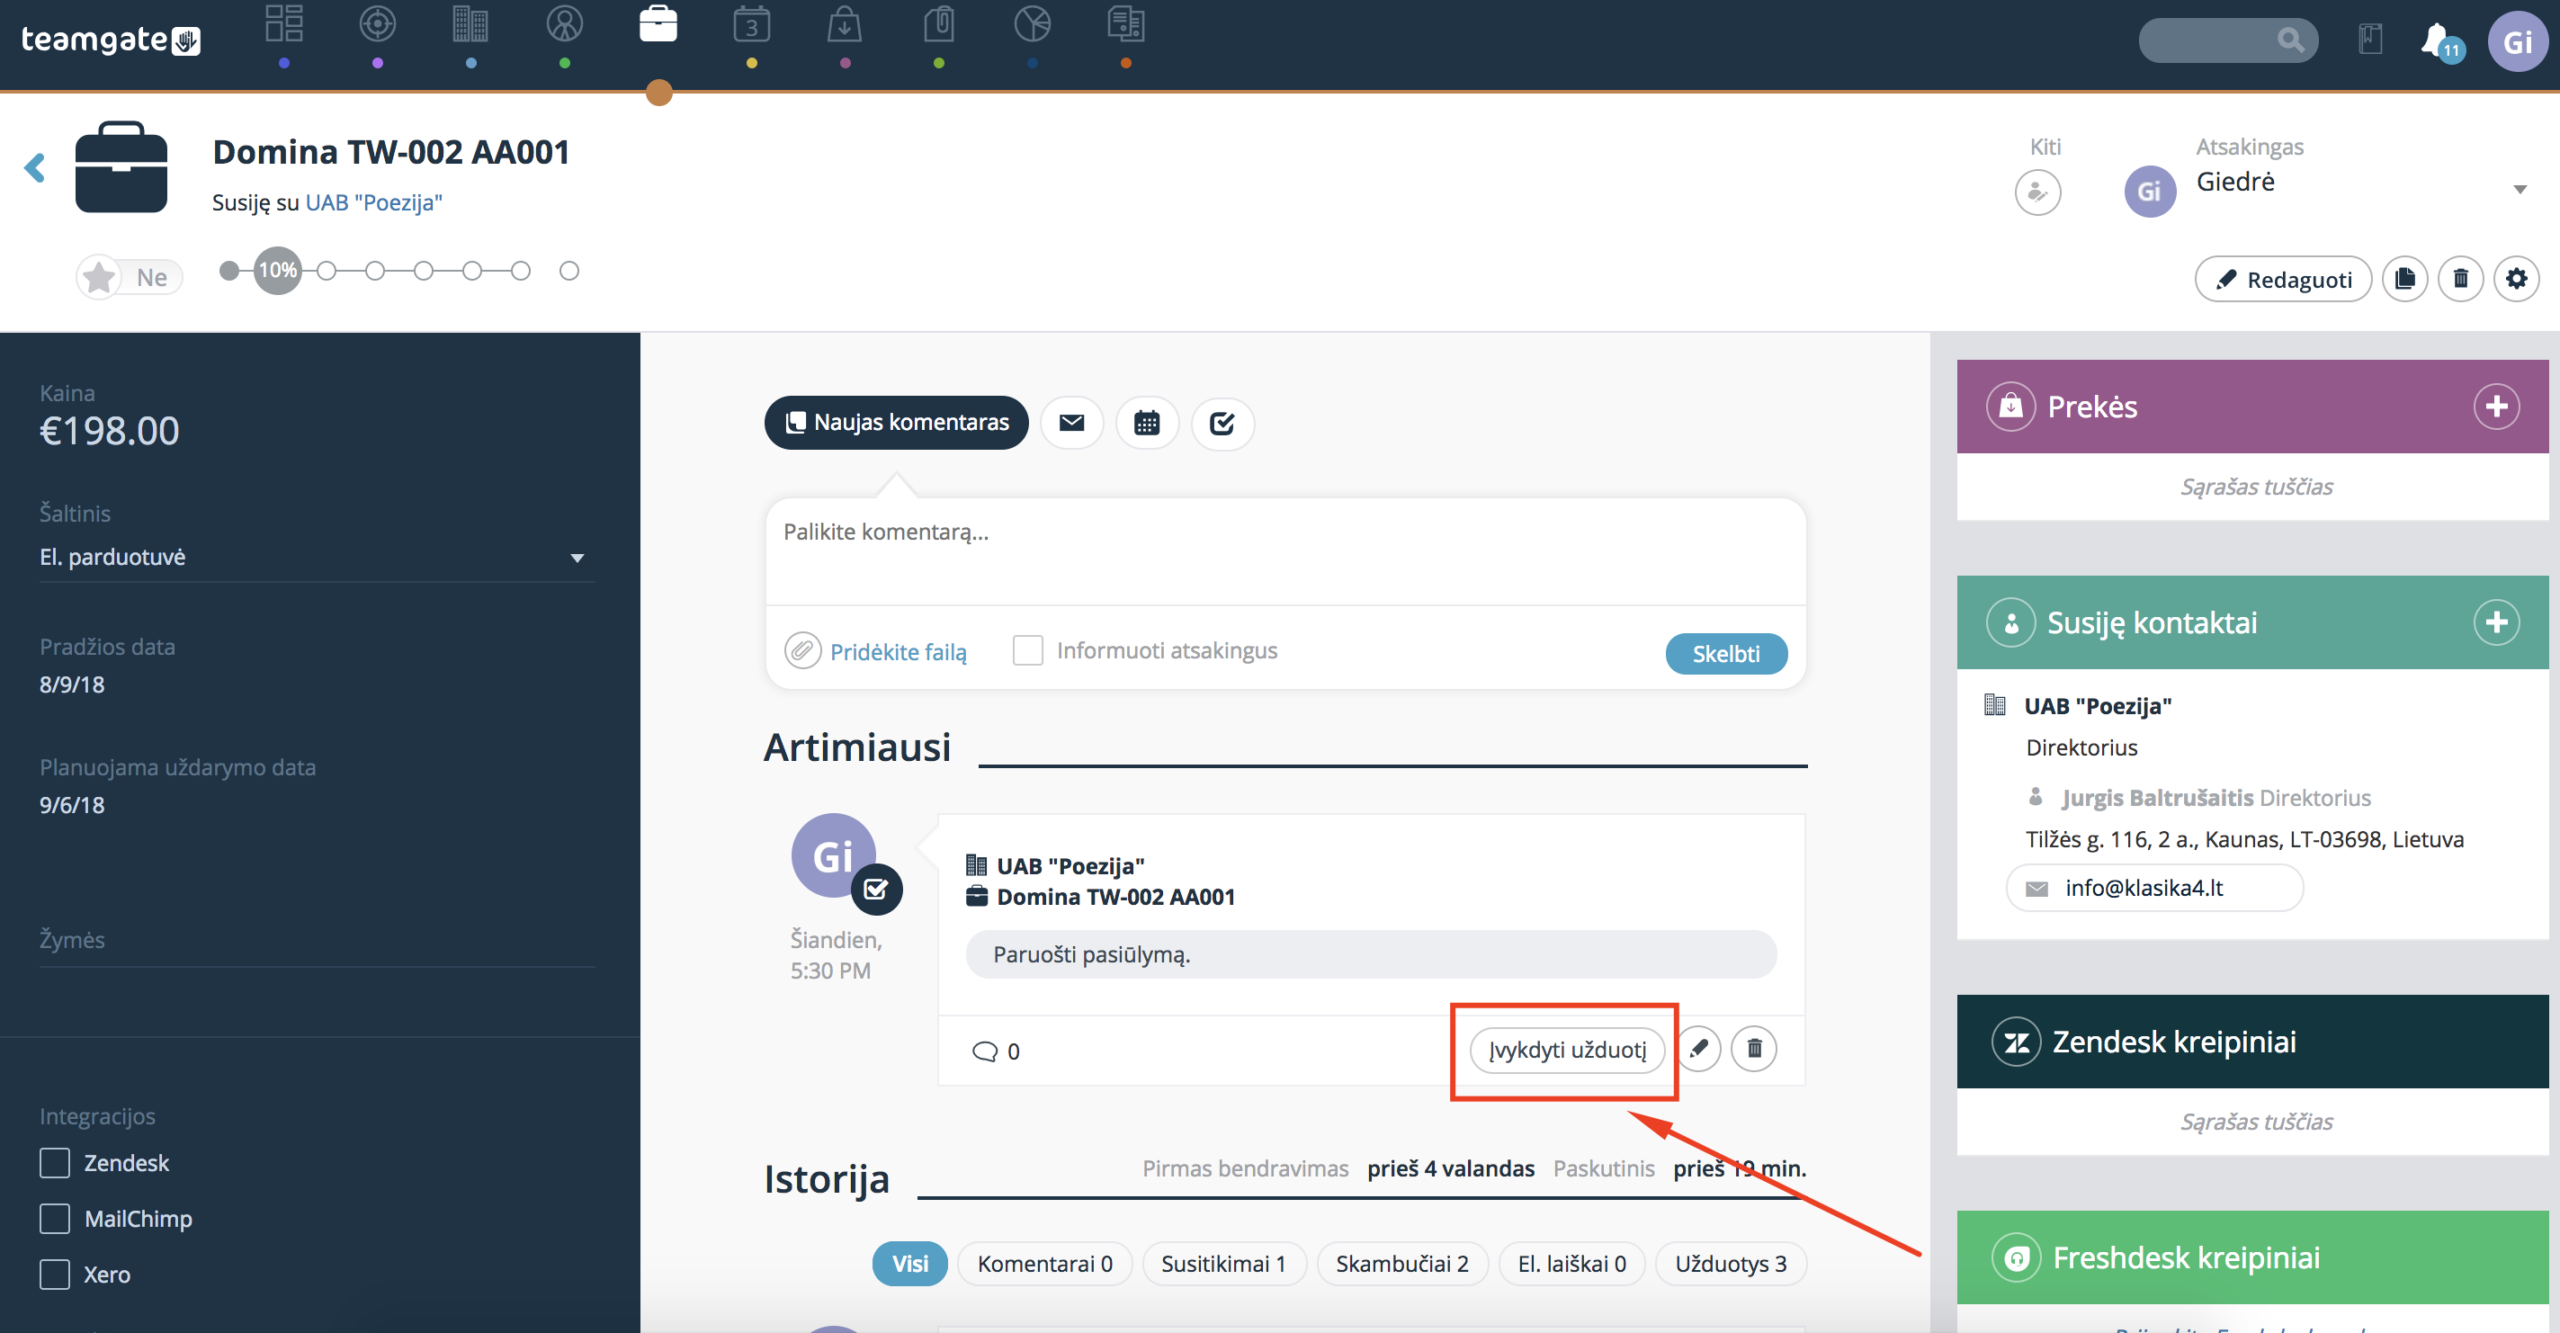The image size is (2560, 1333).
Task: Switch to the task checkmark tab
Action: click(1222, 422)
